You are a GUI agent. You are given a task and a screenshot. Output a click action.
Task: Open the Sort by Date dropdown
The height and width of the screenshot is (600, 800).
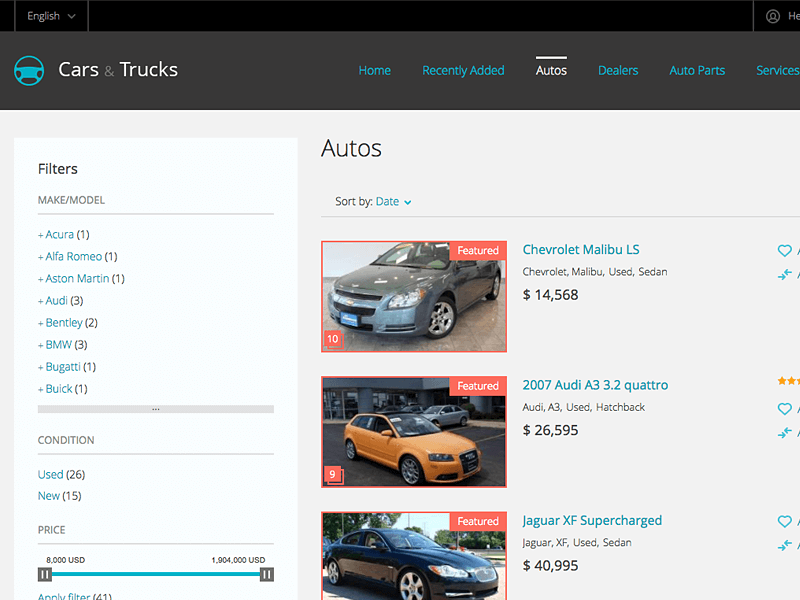click(393, 202)
